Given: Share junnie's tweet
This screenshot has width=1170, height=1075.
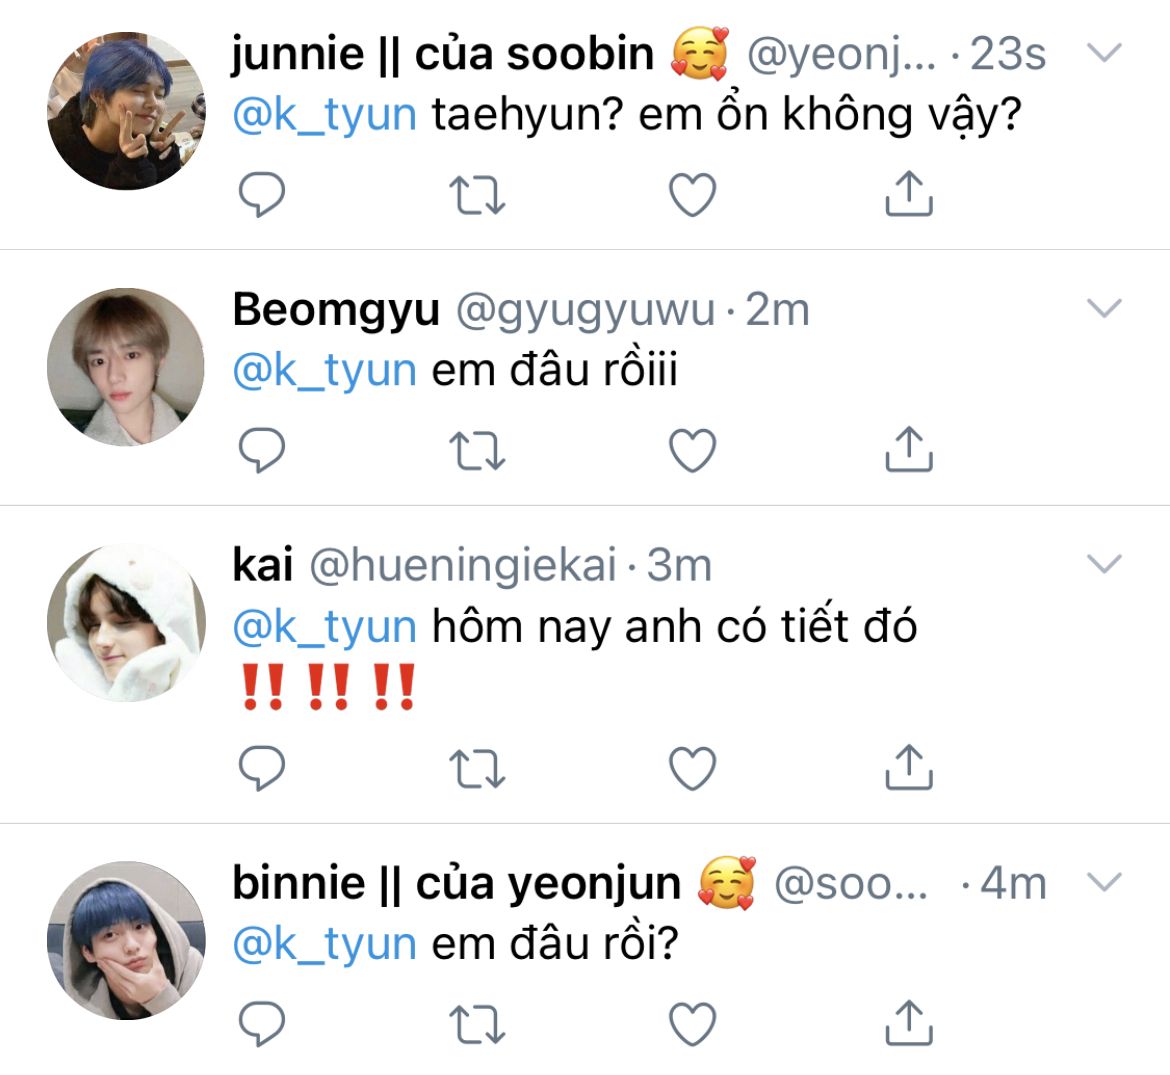Looking at the screenshot, I should 908,194.
